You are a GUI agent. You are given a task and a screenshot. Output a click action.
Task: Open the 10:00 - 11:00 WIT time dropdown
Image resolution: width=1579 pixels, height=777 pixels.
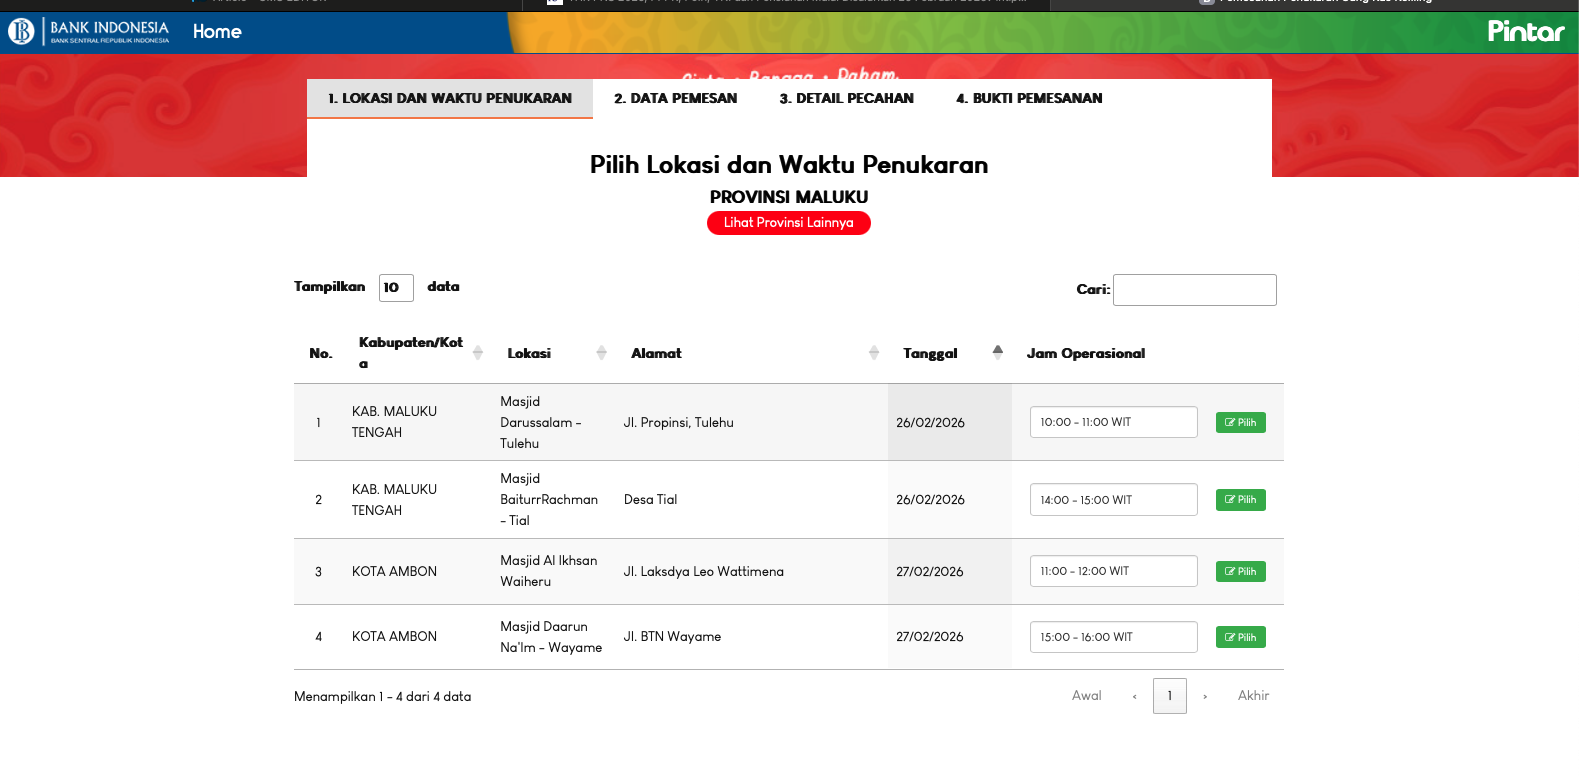(1114, 422)
